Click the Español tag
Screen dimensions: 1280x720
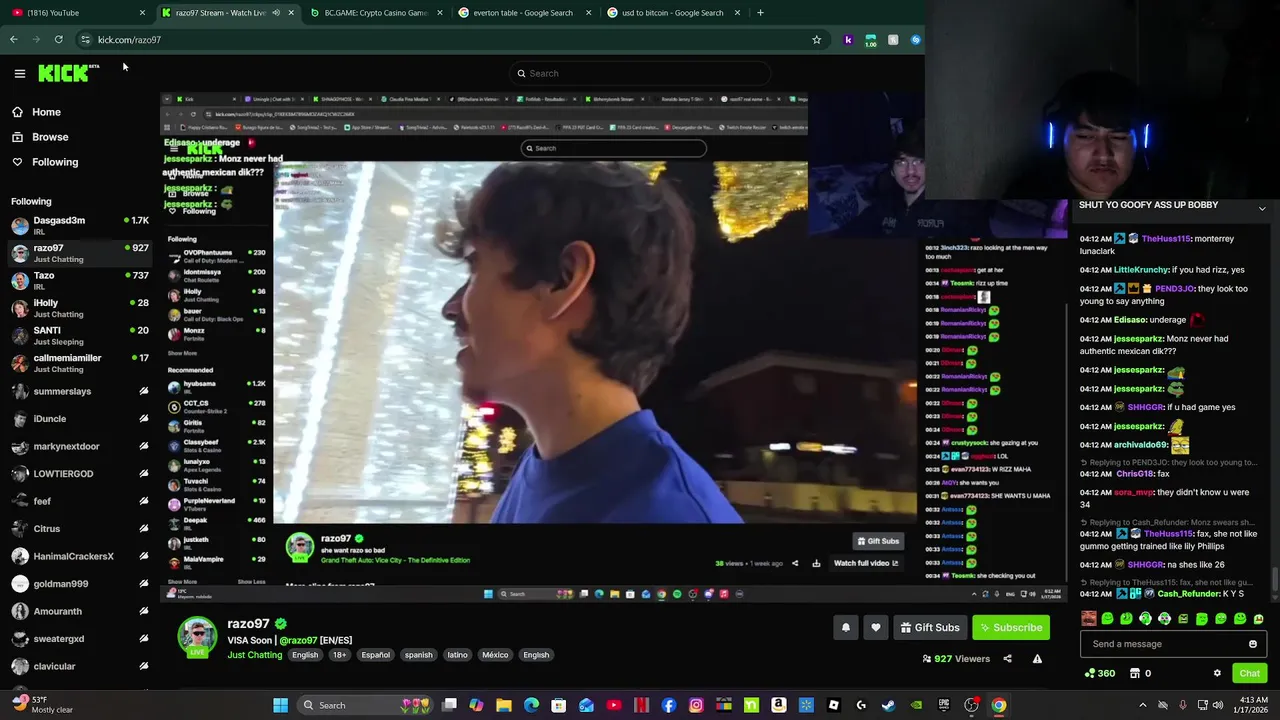(x=376, y=655)
